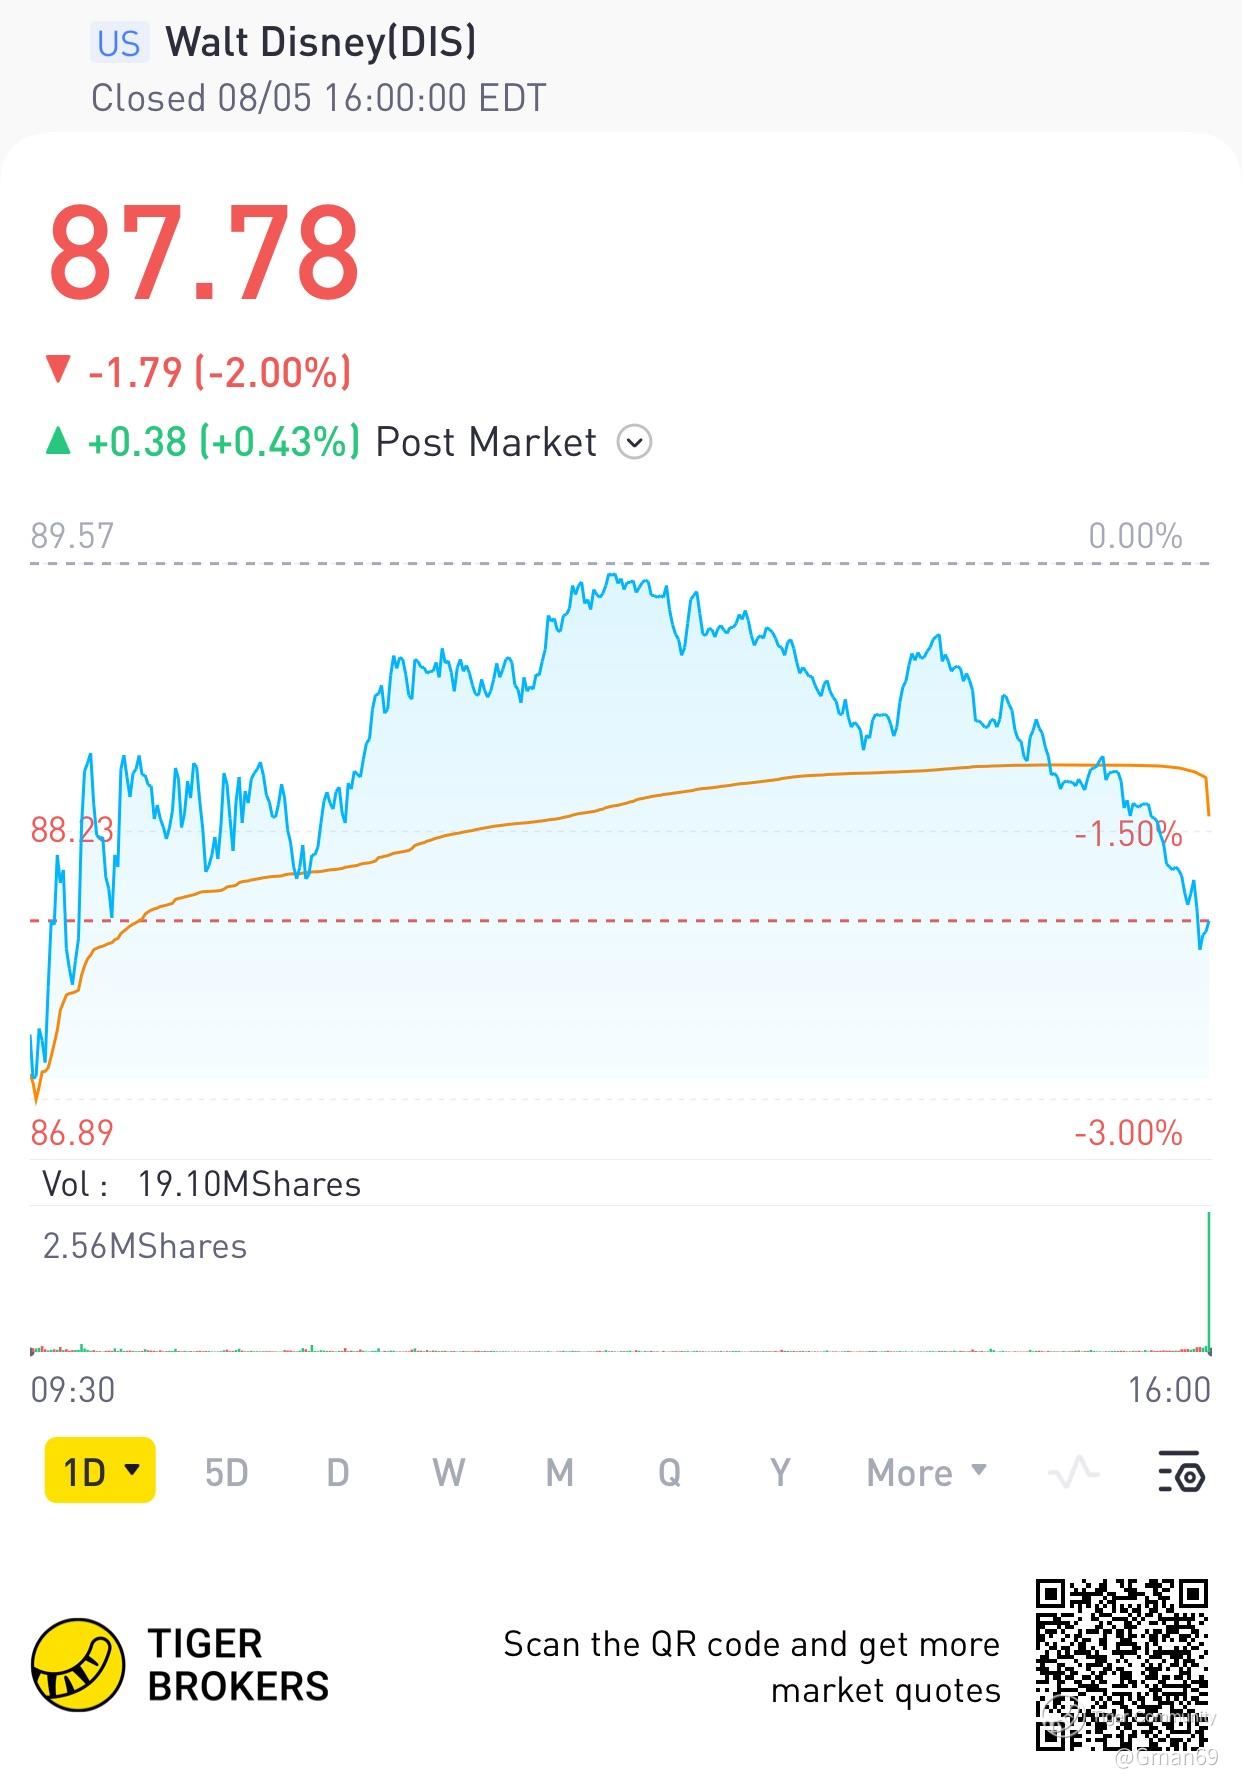Open the 1D timeframe dropdown
The width and height of the screenshot is (1242, 1785).
(100, 1471)
